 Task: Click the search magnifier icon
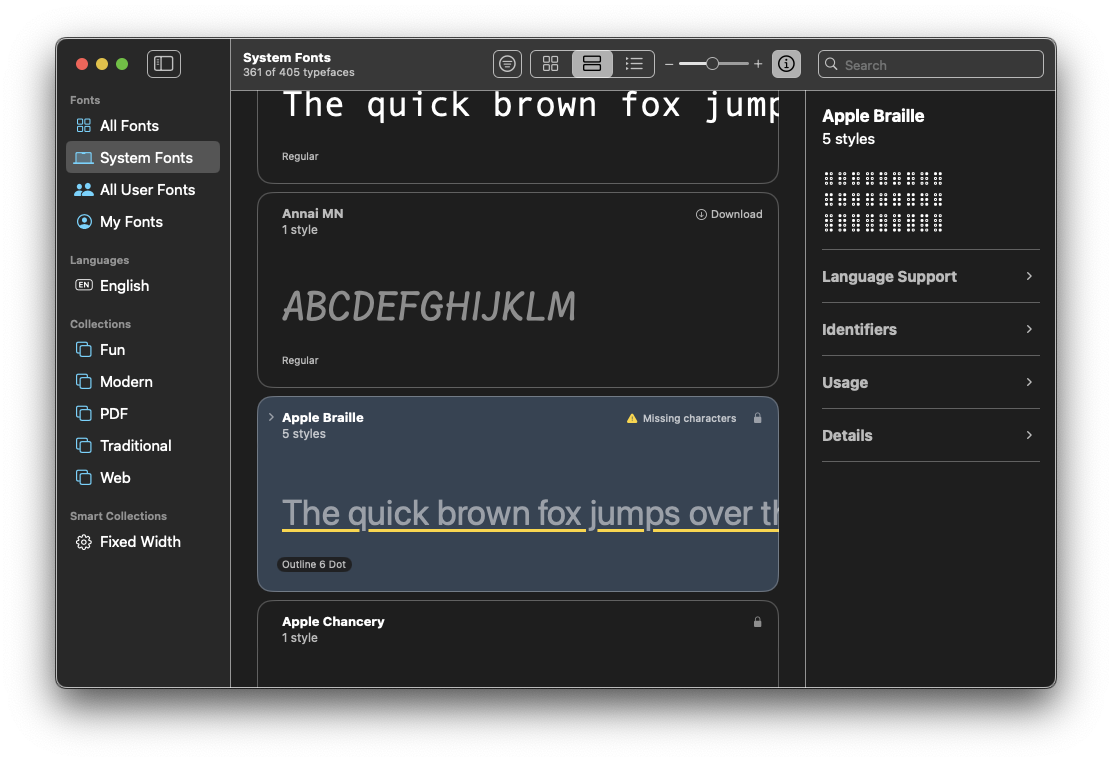831,64
